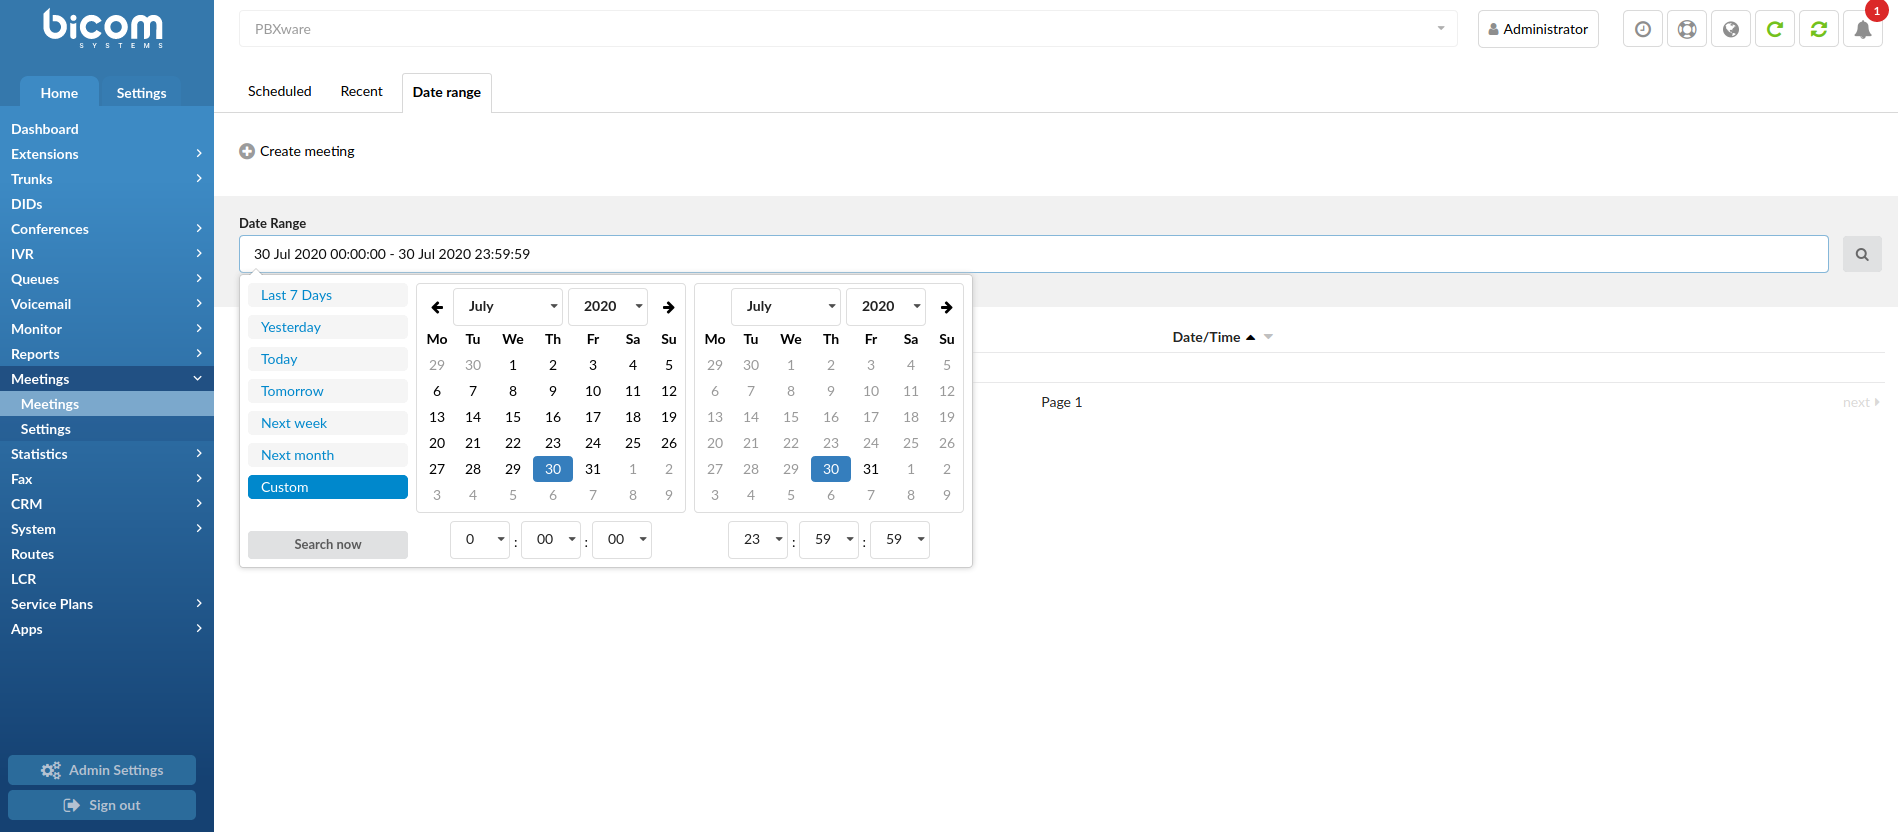Open the right calendar month dropdown July
Viewport: 1898px width, 832px height.
[787, 306]
